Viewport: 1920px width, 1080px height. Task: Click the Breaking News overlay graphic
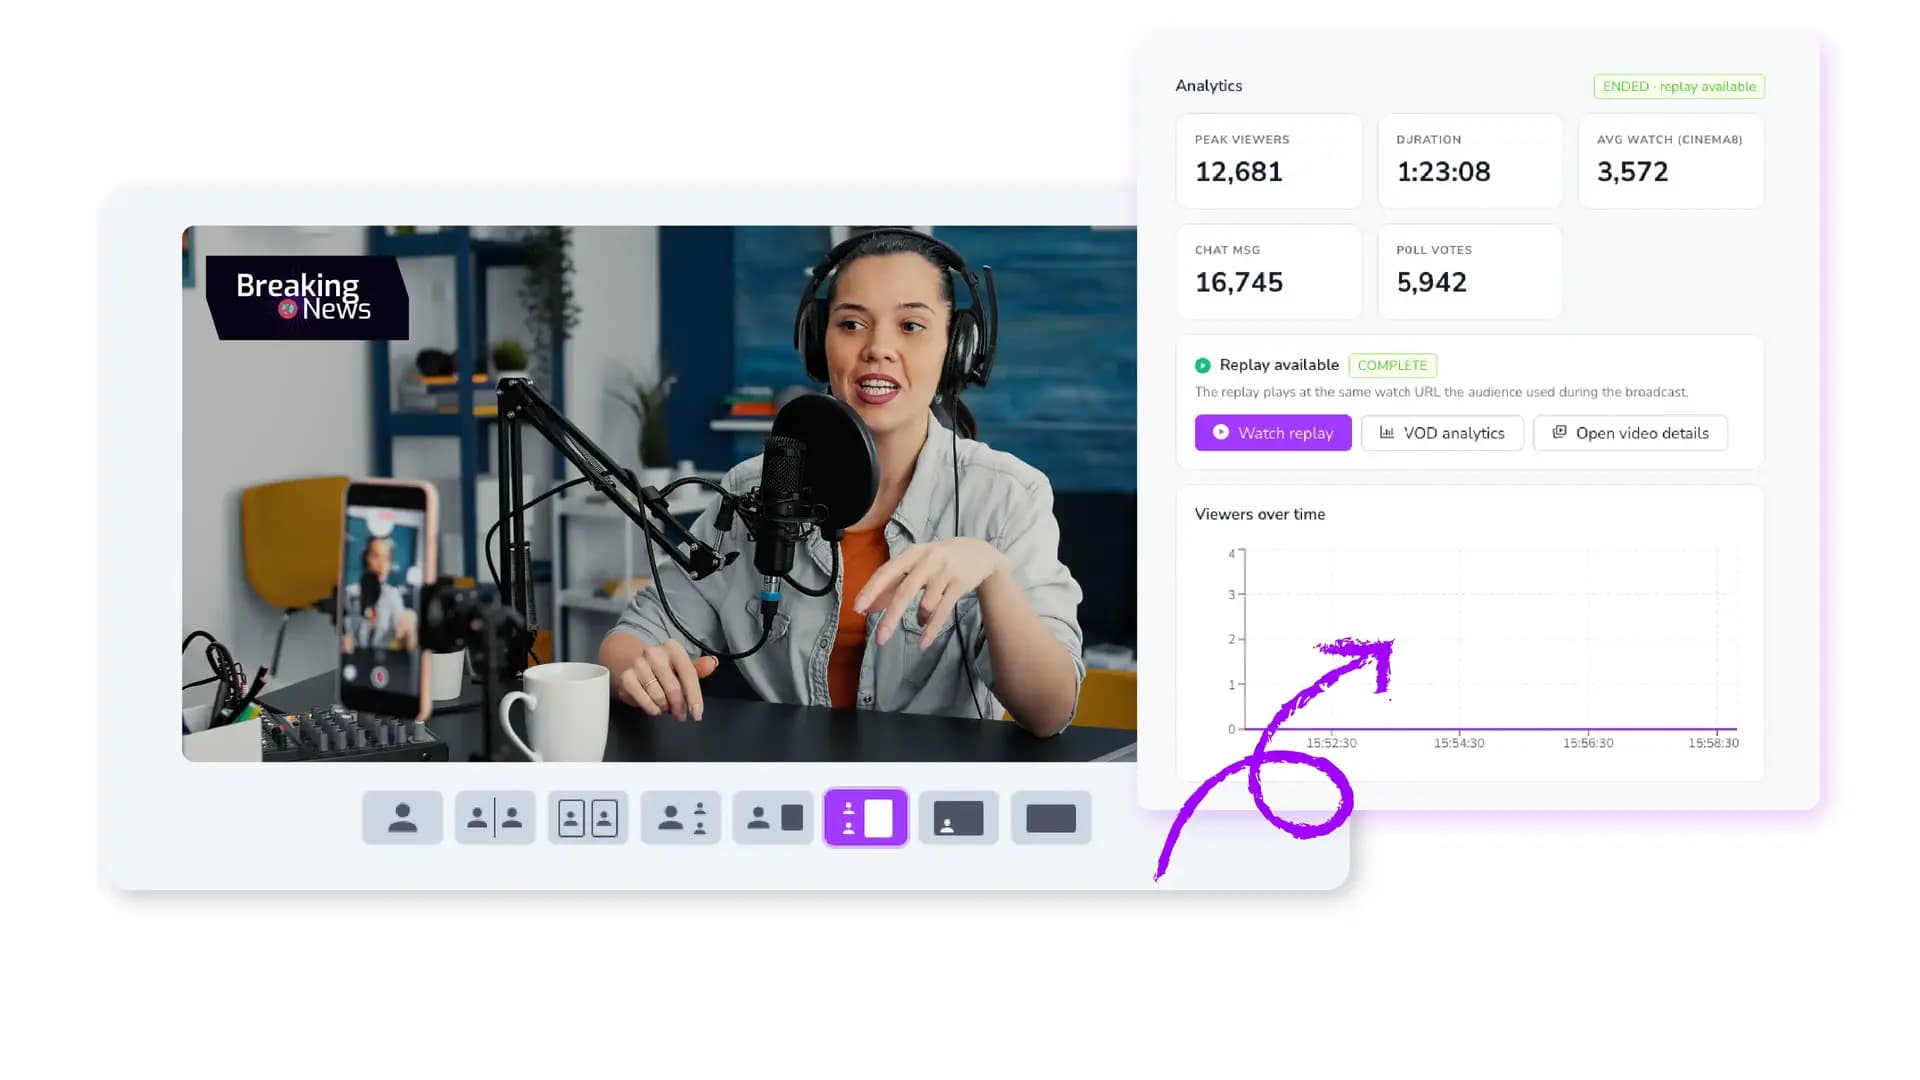(307, 298)
